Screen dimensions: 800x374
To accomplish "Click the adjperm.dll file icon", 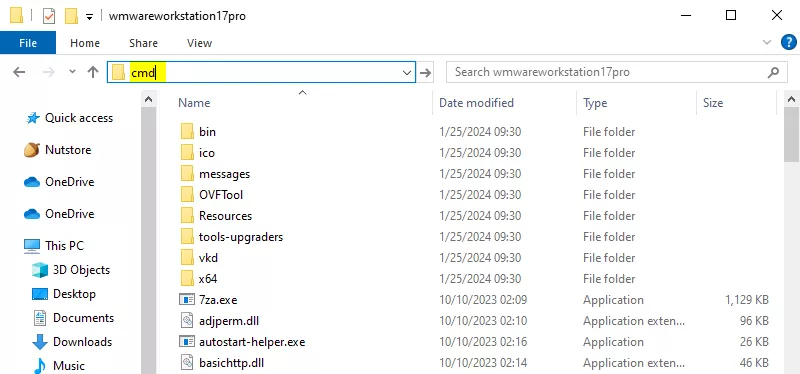I will [x=187, y=321].
